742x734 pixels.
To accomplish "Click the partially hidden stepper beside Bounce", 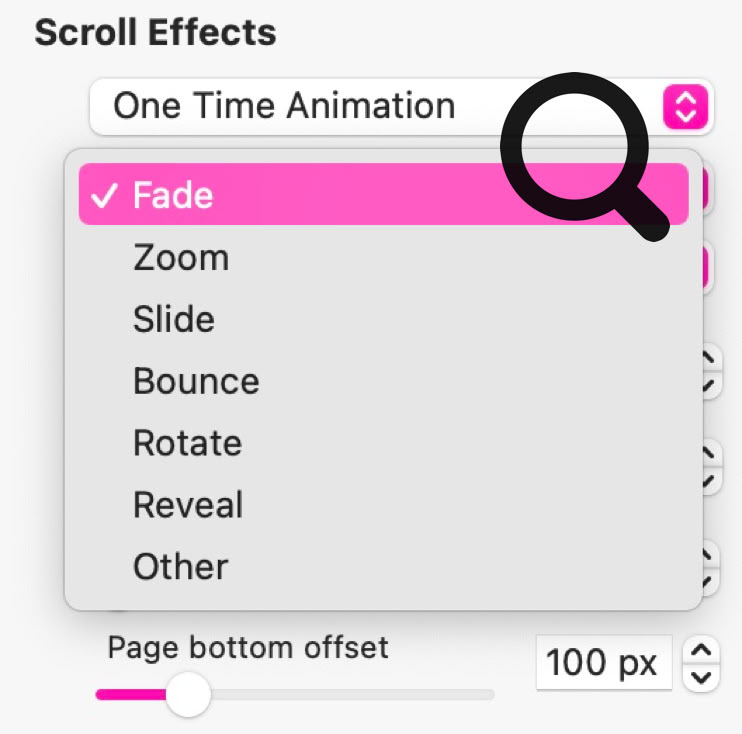I will [x=708, y=372].
